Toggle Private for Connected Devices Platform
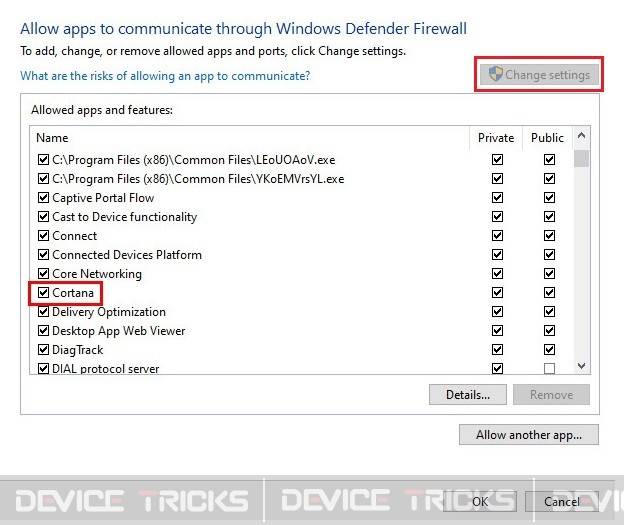 pos(497,255)
